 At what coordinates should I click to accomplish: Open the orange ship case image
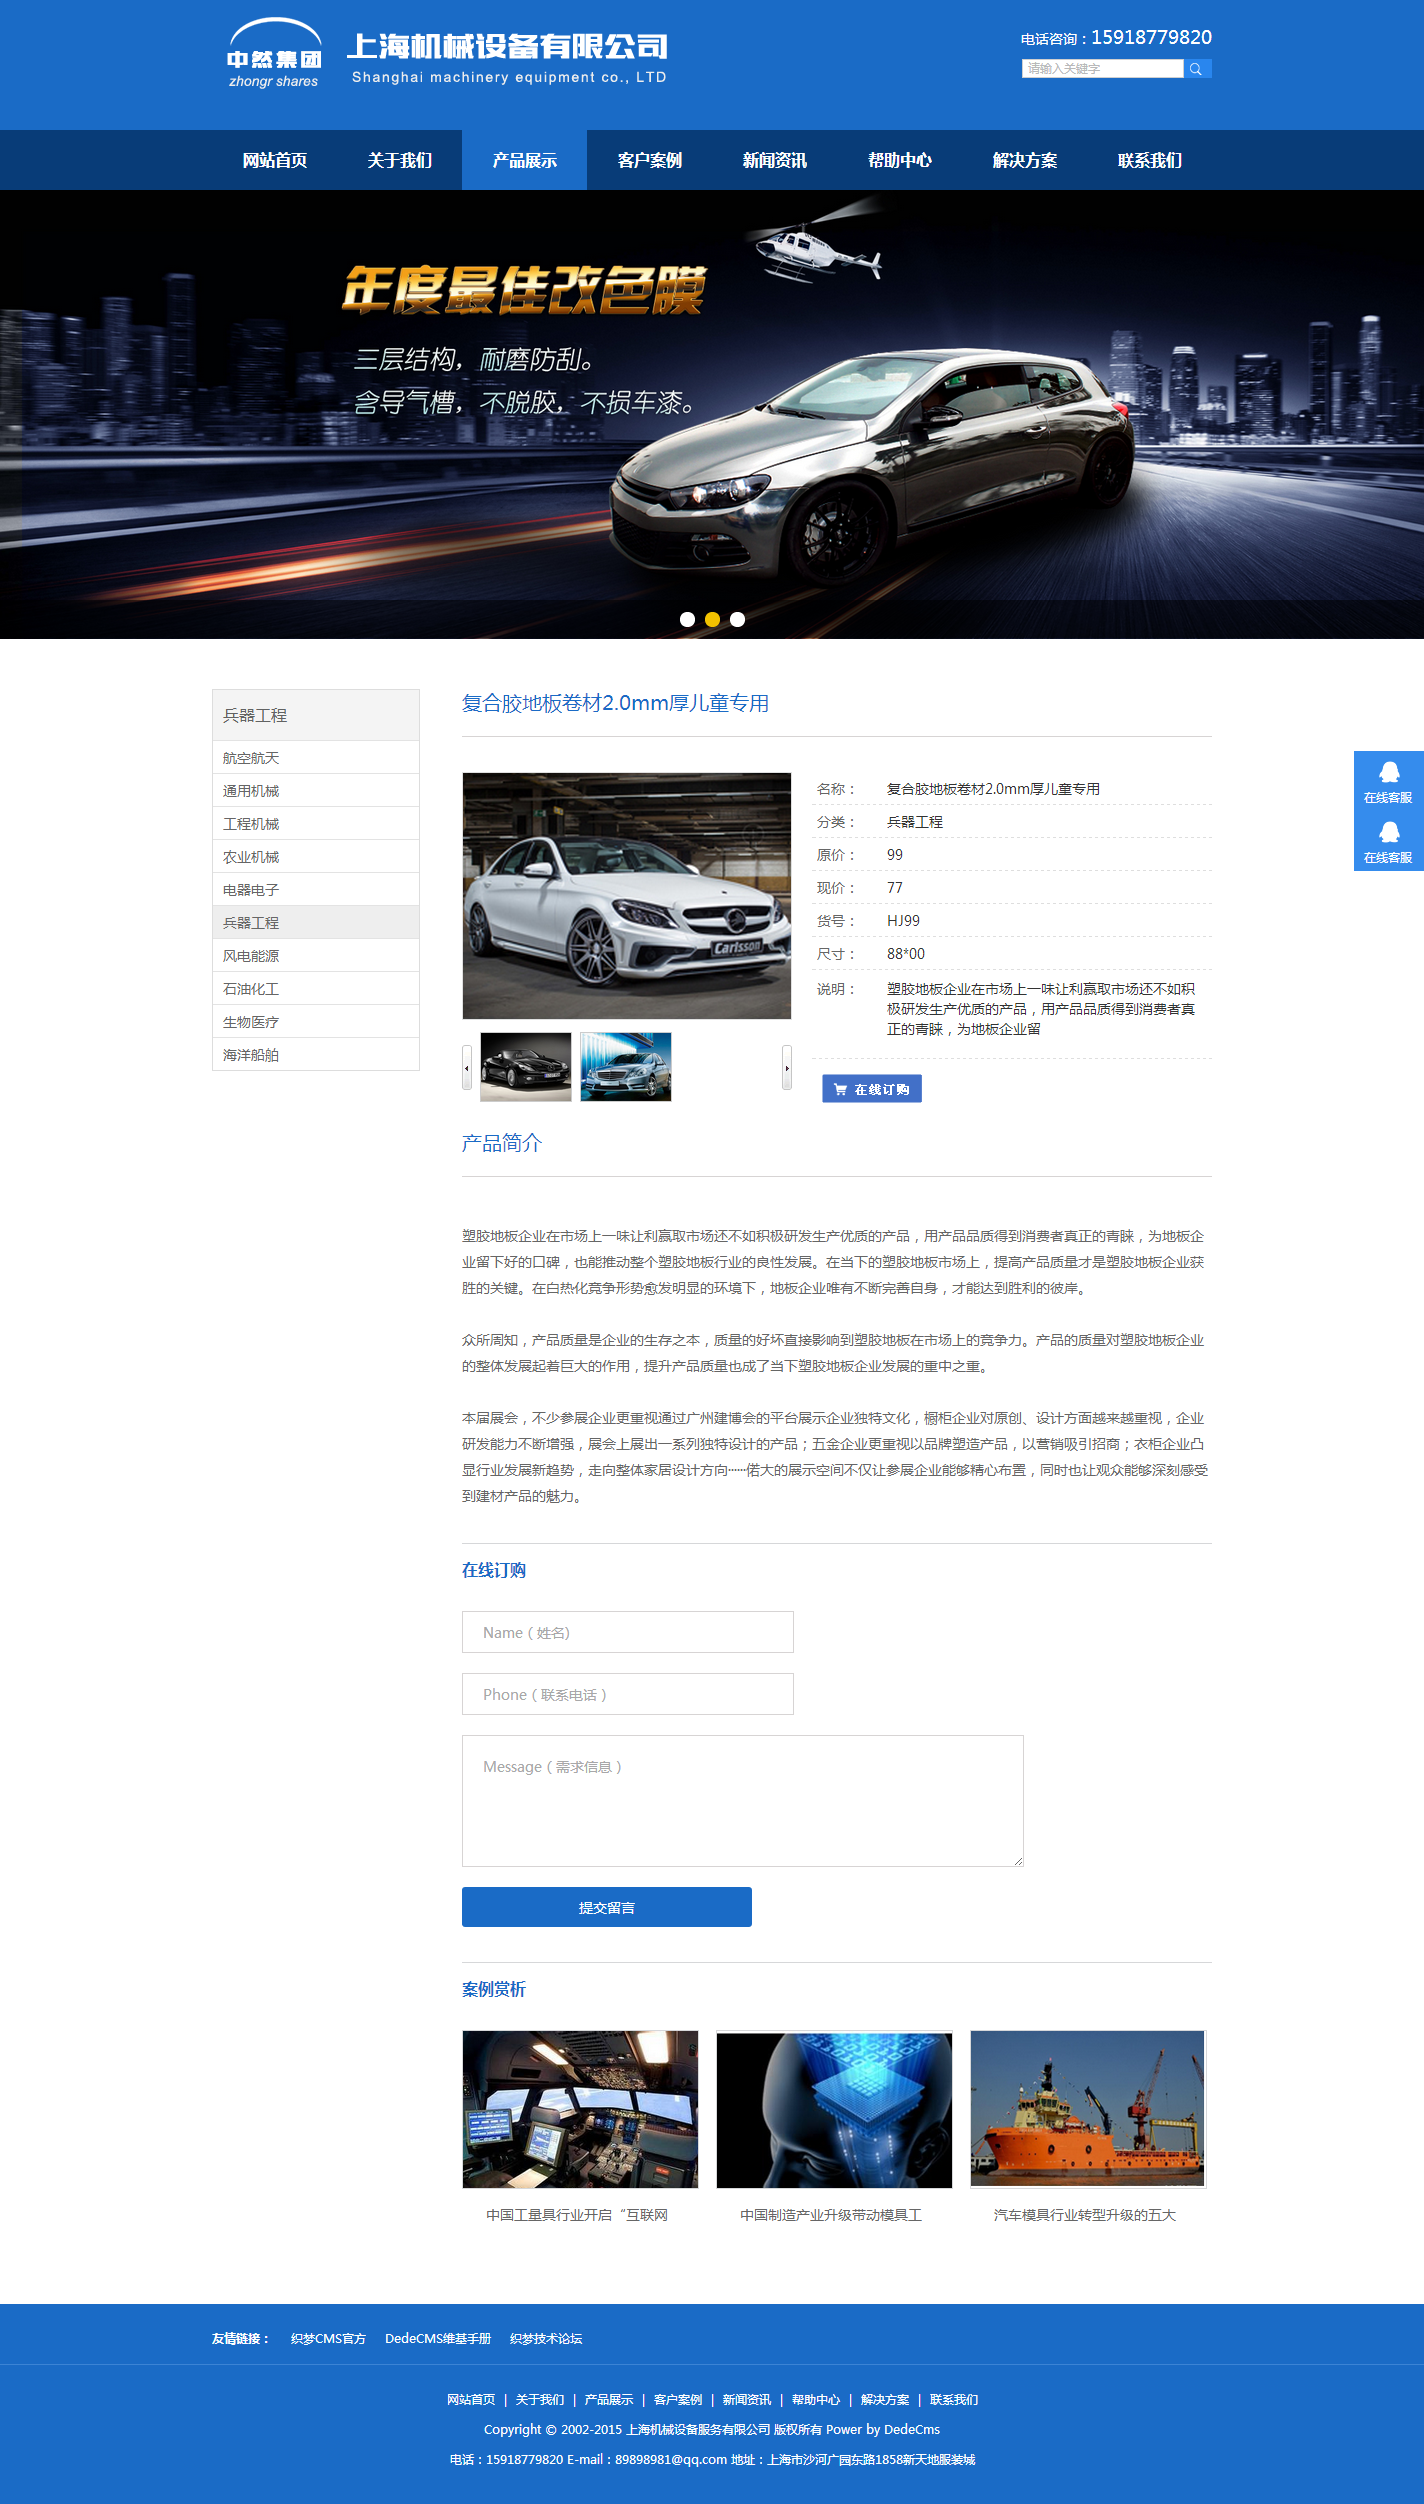[1087, 2109]
